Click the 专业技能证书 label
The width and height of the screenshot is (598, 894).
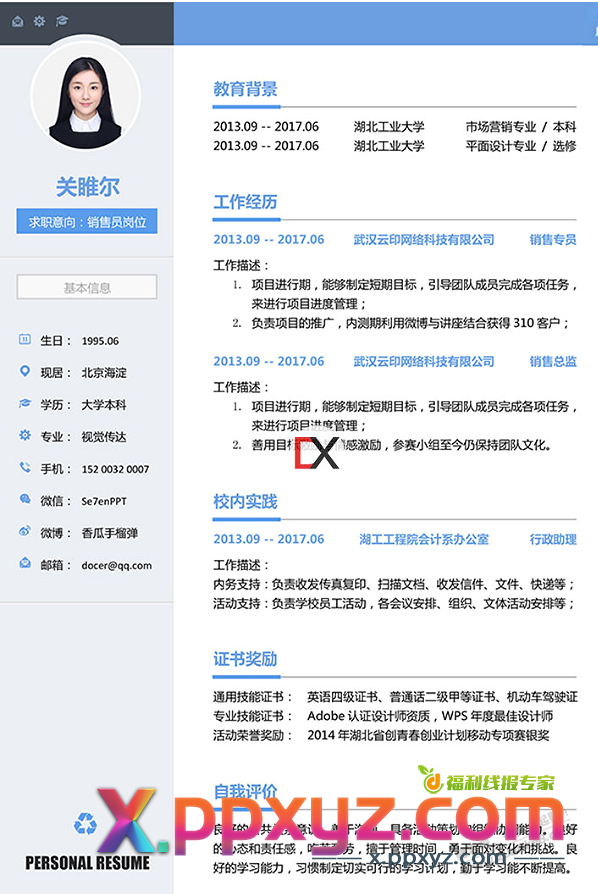pos(253,716)
